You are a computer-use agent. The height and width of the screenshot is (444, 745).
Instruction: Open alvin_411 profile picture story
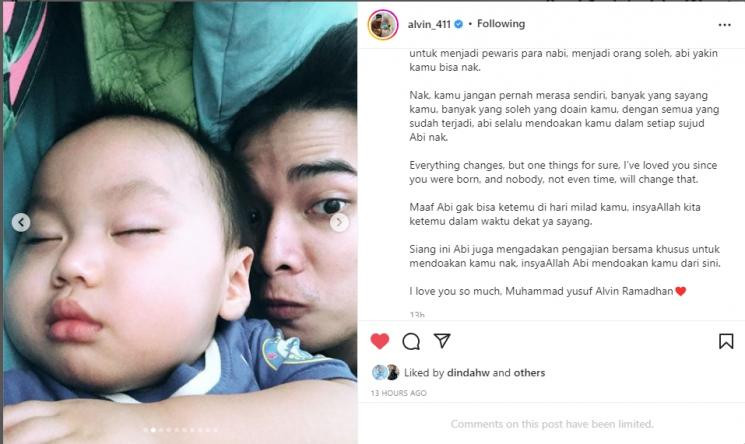tap(382, 24)
